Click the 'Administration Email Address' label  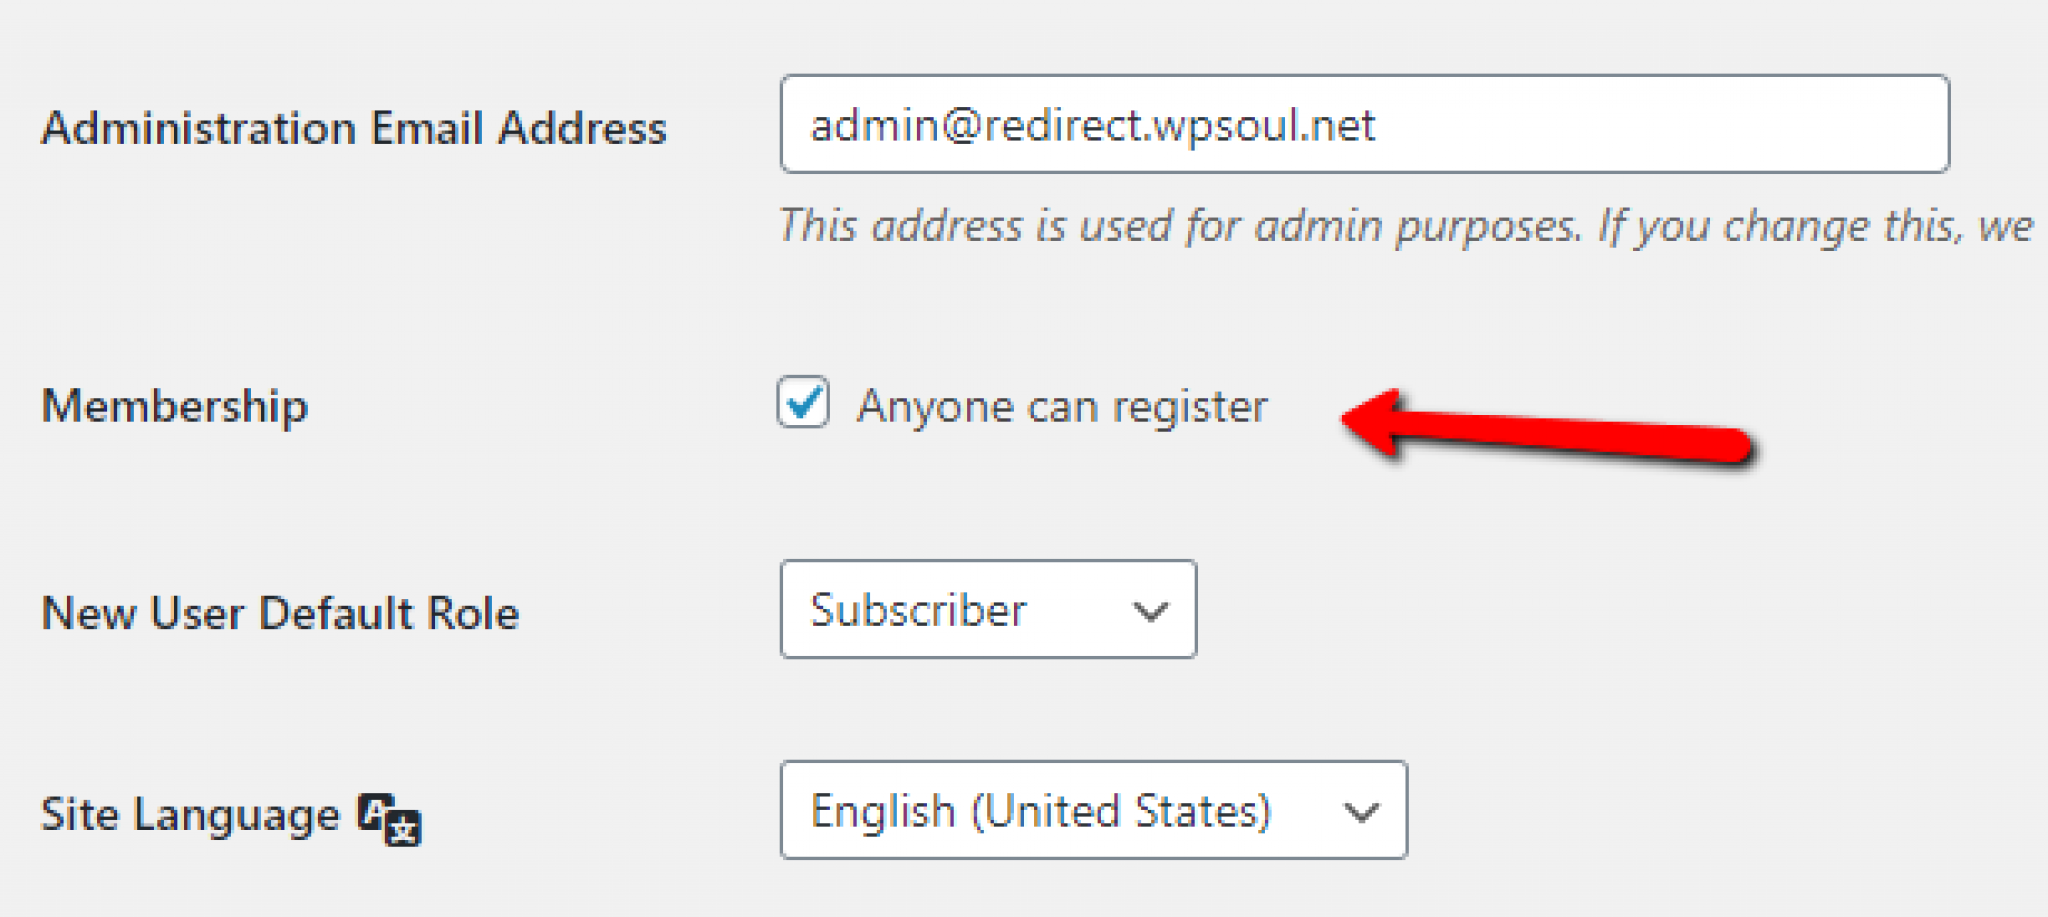354,128
